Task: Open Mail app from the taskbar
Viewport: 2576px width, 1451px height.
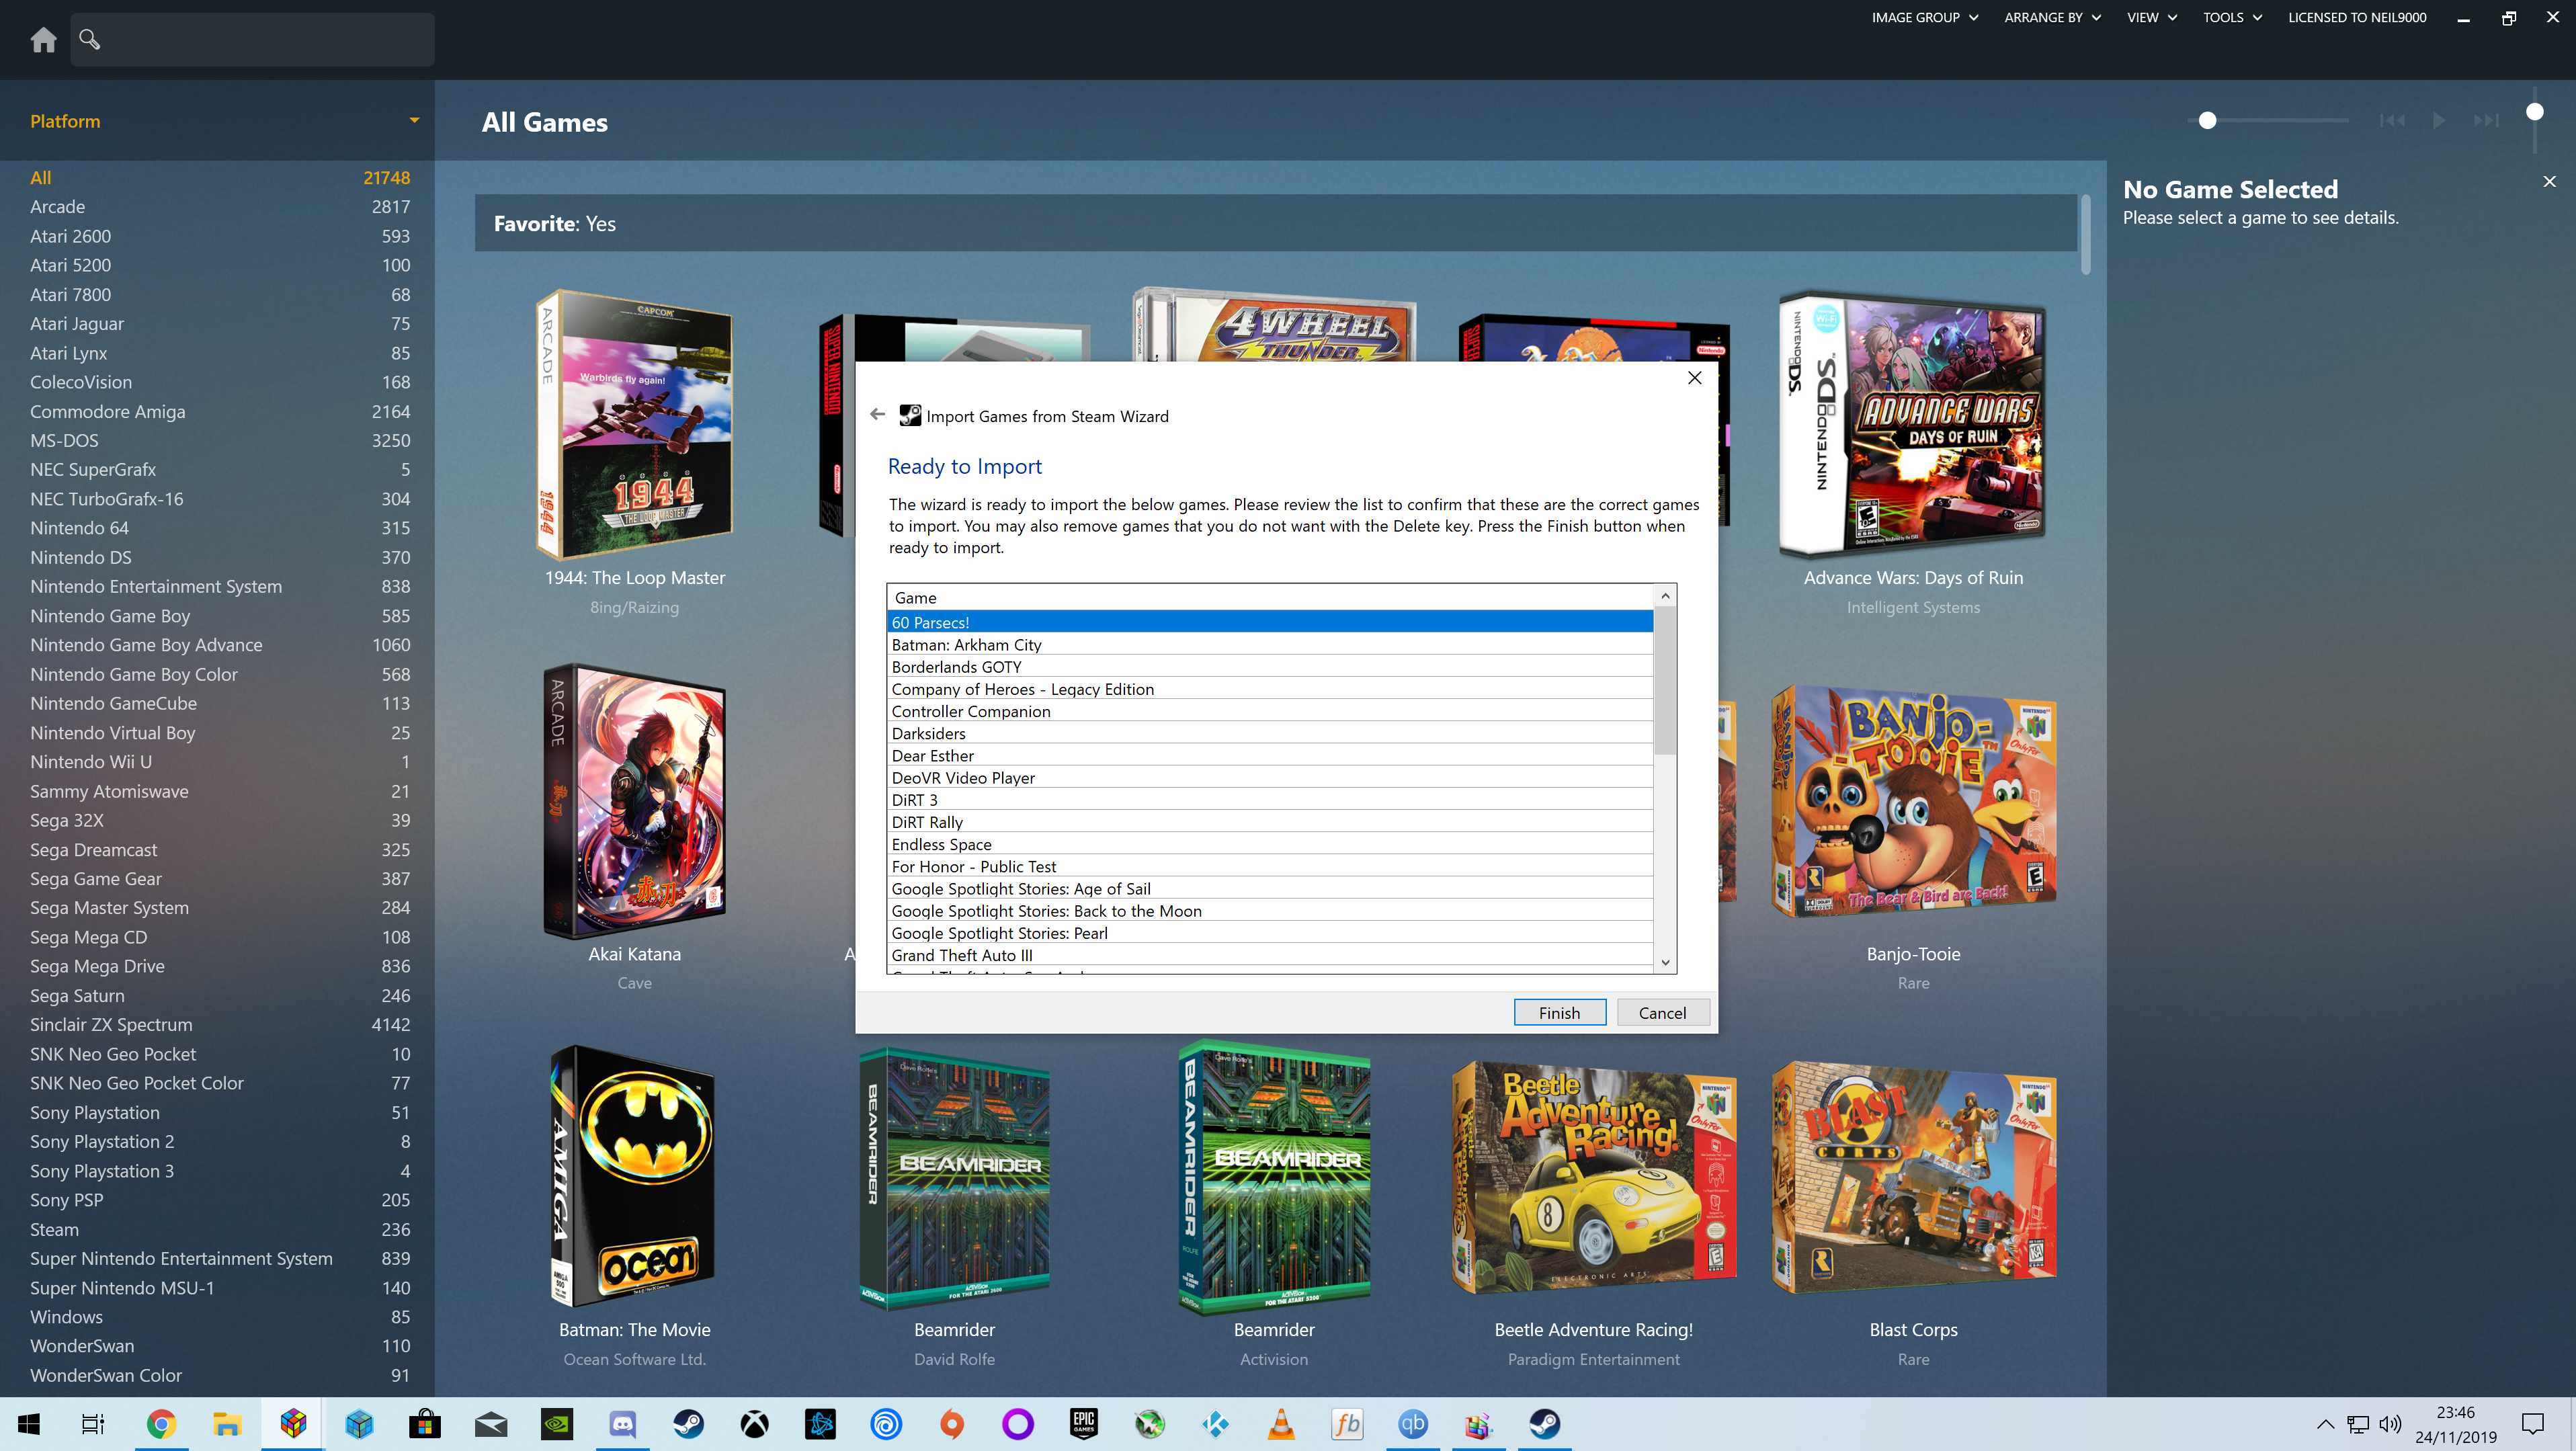Action: (x=491, y=1424)
